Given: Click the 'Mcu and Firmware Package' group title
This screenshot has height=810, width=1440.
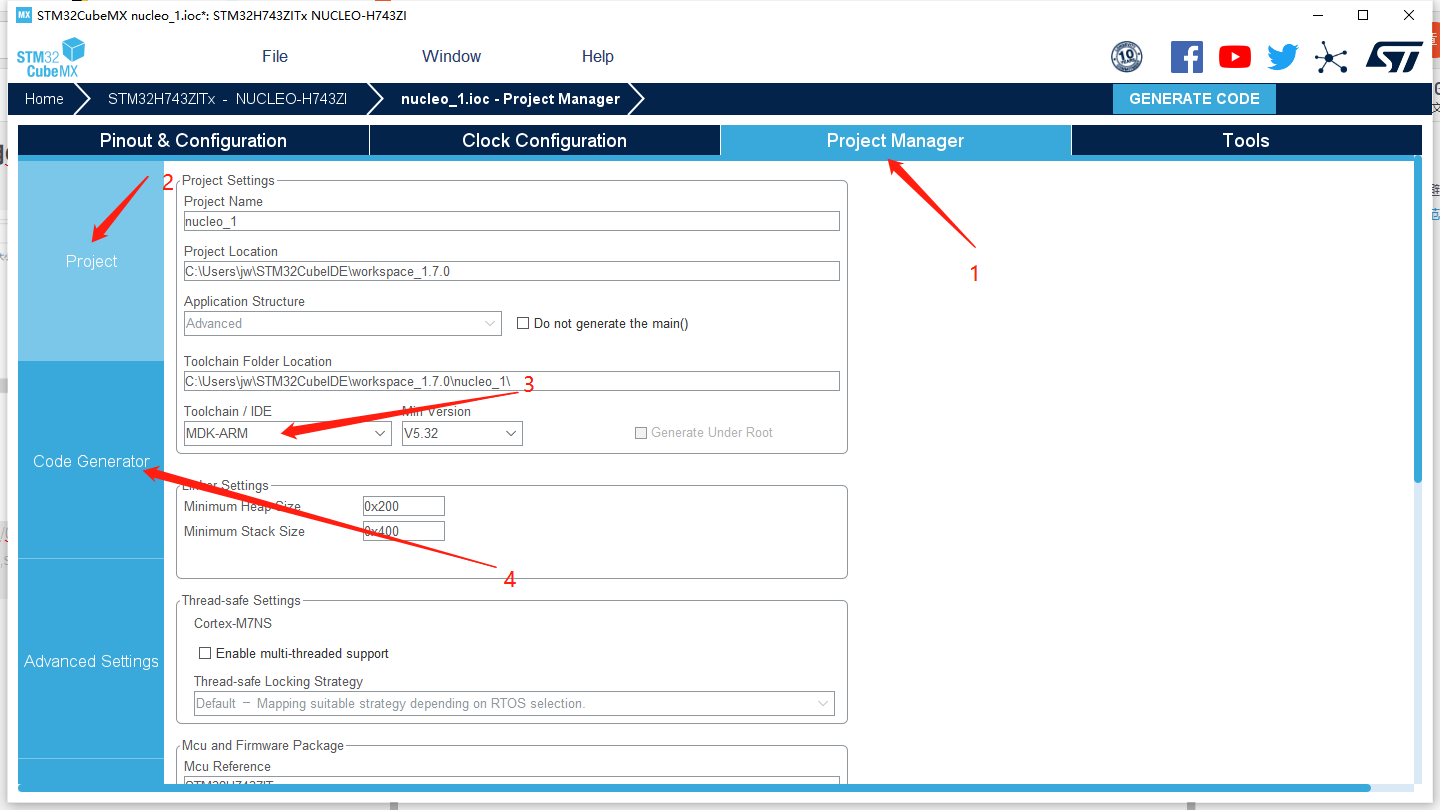Looking at the screenshot, I should (x=263, y=745).
